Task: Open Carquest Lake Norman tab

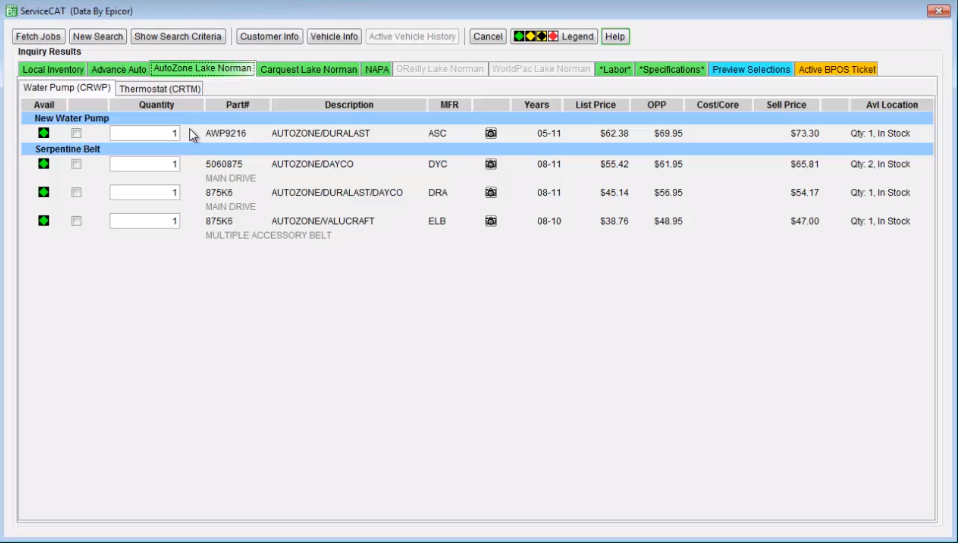Action: (309, 70)
